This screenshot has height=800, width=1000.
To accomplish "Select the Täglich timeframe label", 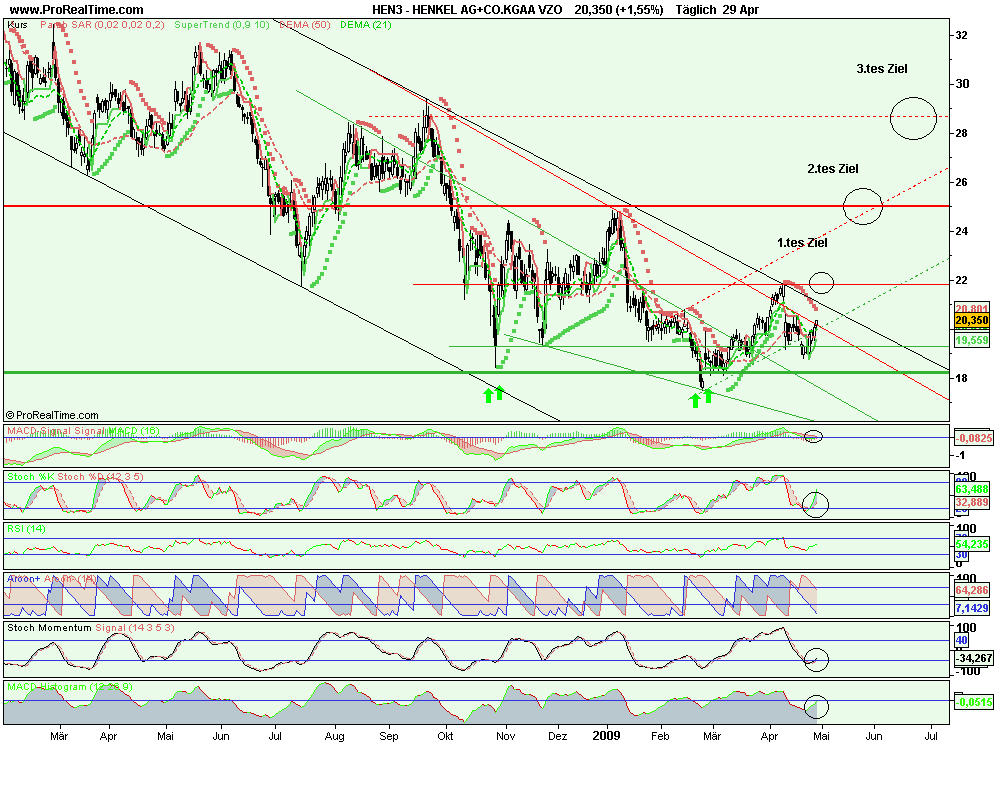I will [696, 10].
